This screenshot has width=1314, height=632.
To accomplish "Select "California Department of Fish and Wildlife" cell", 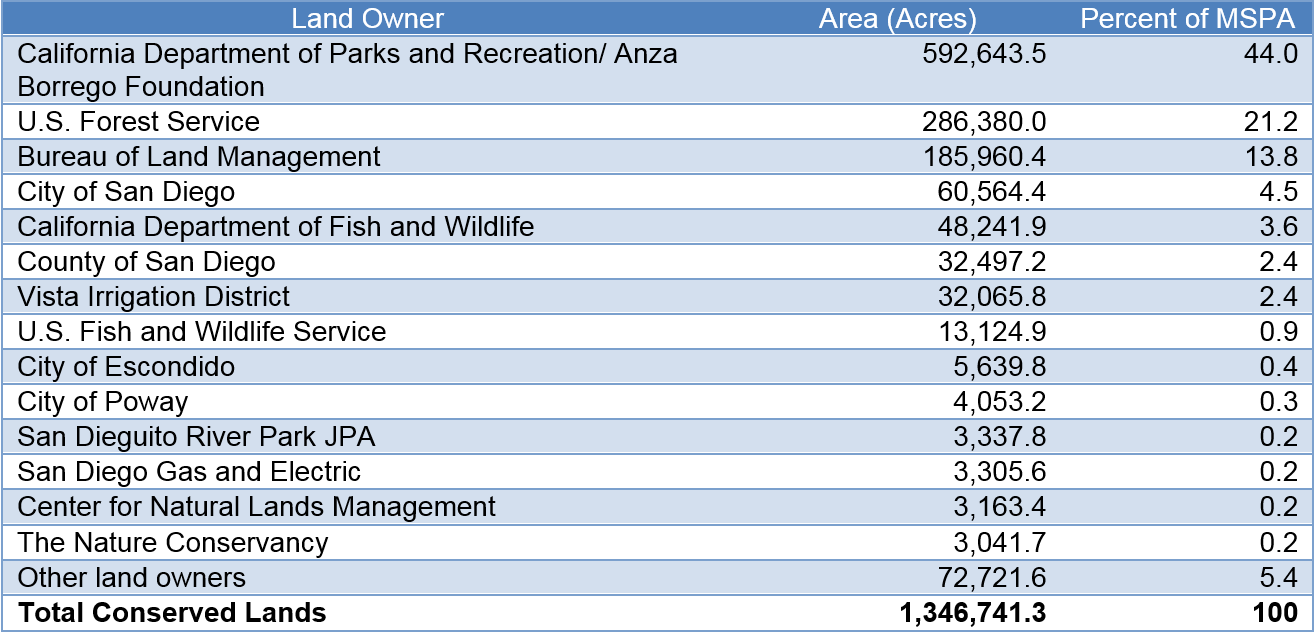I will 276,227.
